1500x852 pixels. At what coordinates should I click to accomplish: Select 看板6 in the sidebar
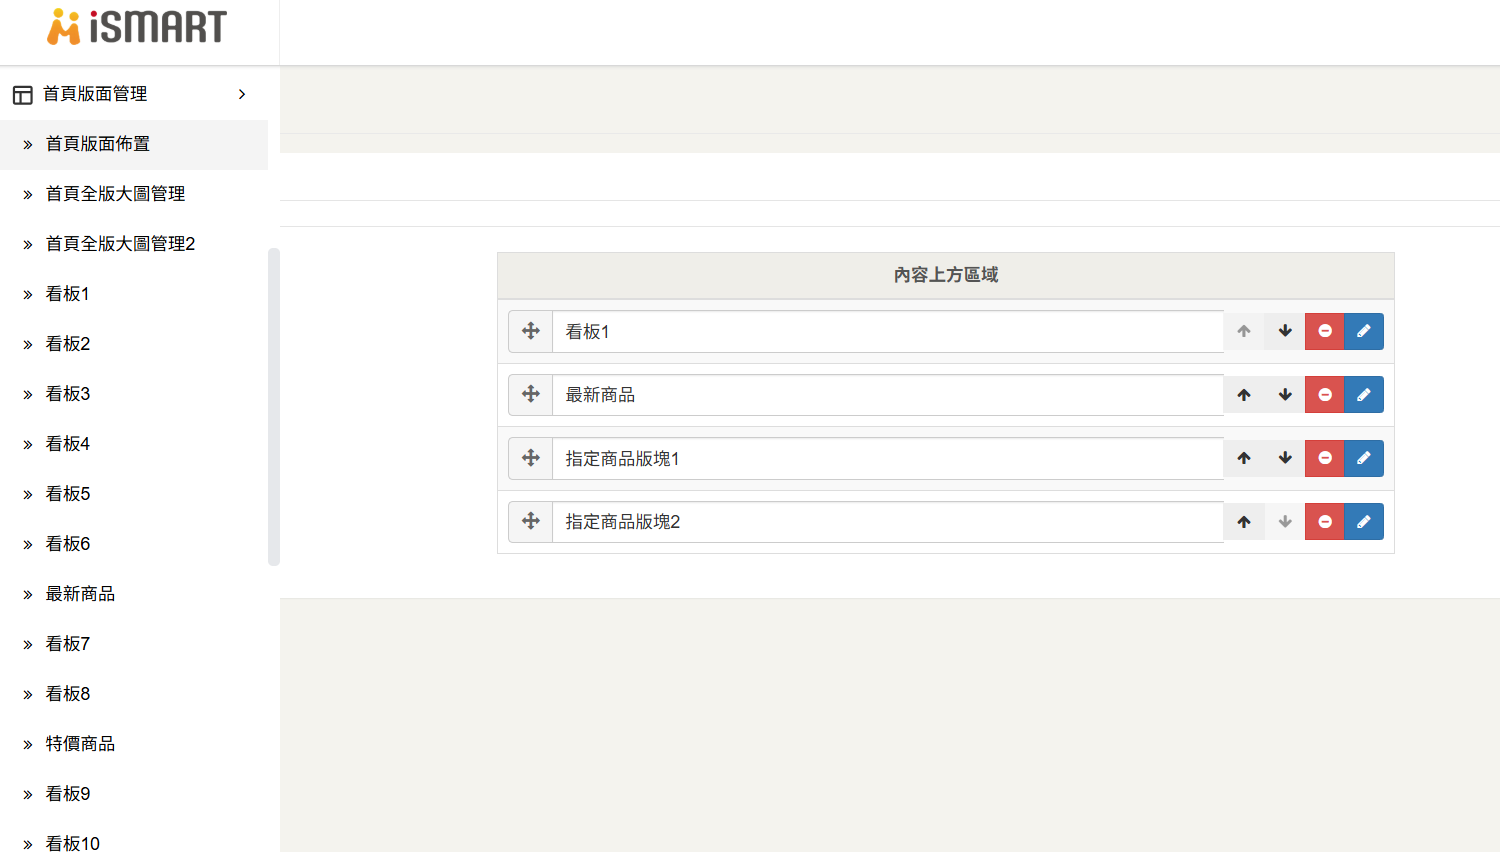134,544
